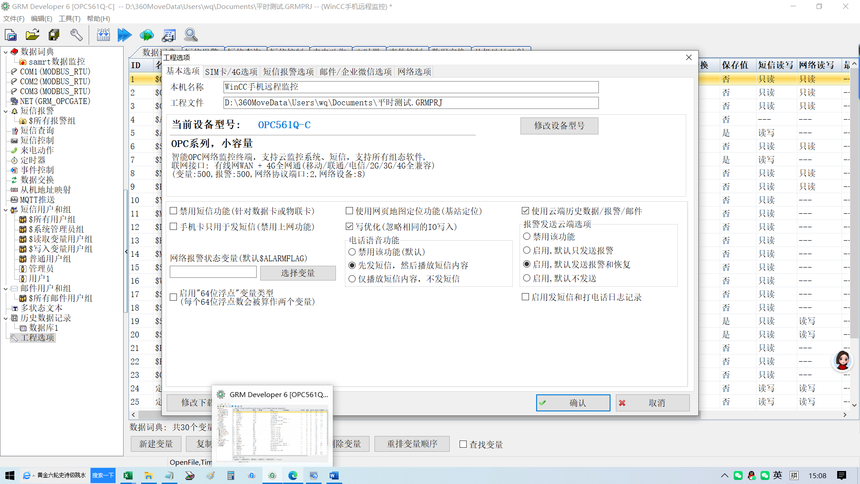Select 管理员 user in the tree
This screenshot has height=484, width=860.
pos(41,269)
